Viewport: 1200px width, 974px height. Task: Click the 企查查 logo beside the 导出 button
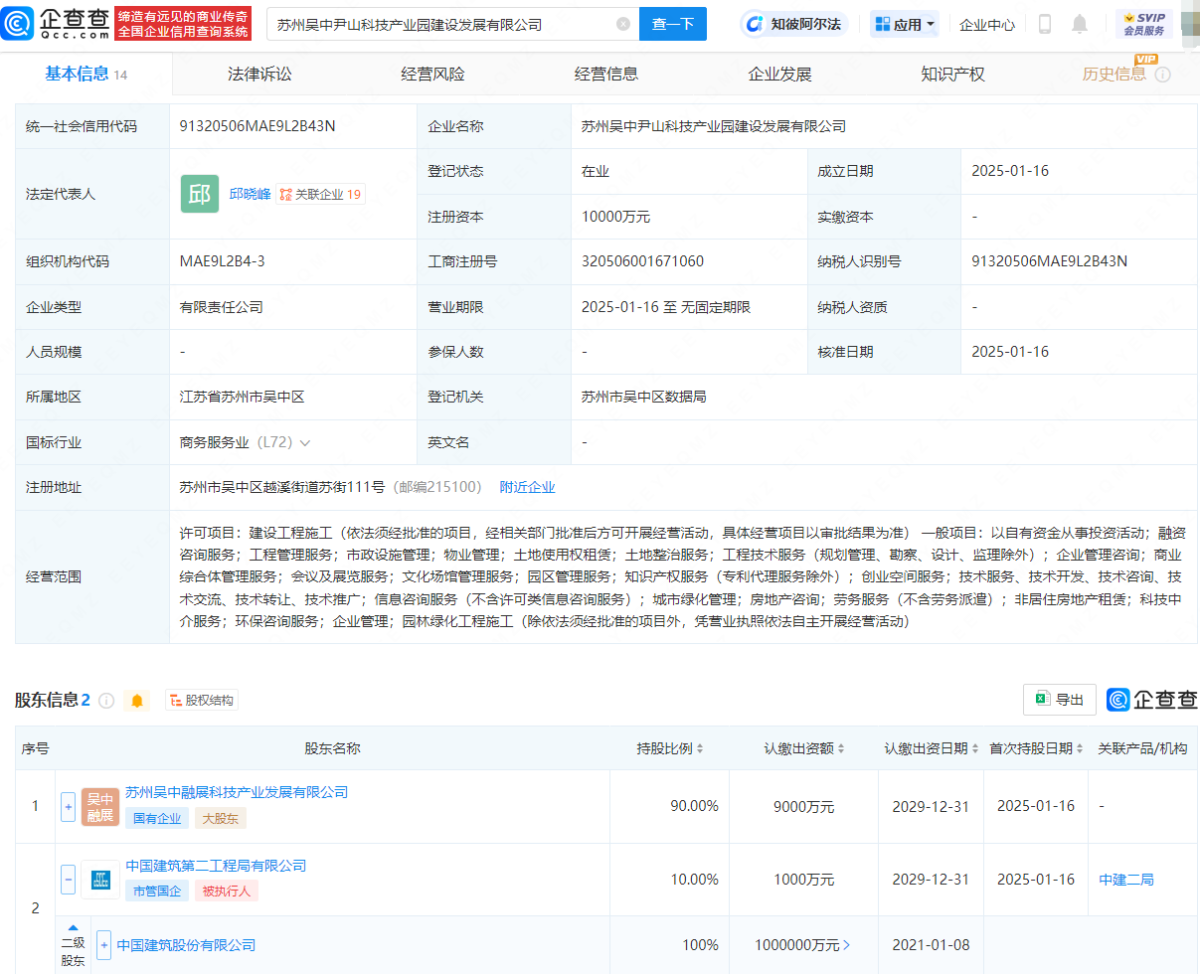(1152, 700)
